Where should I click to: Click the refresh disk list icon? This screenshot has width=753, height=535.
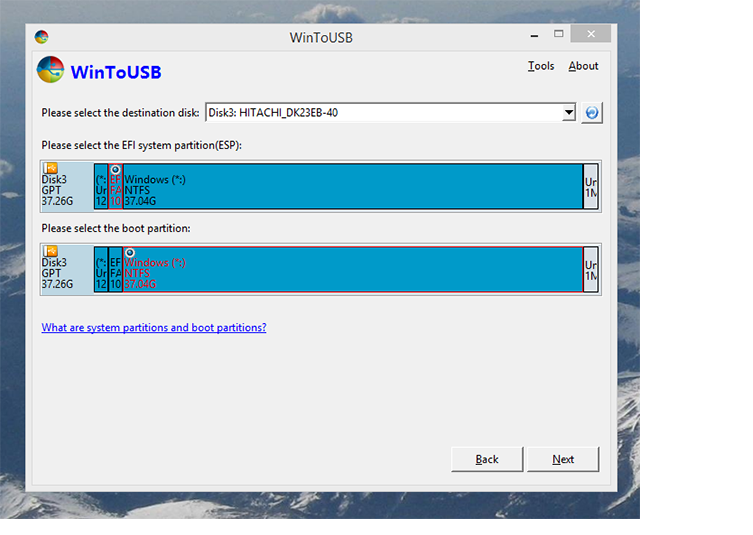click(x=592, y=113)
